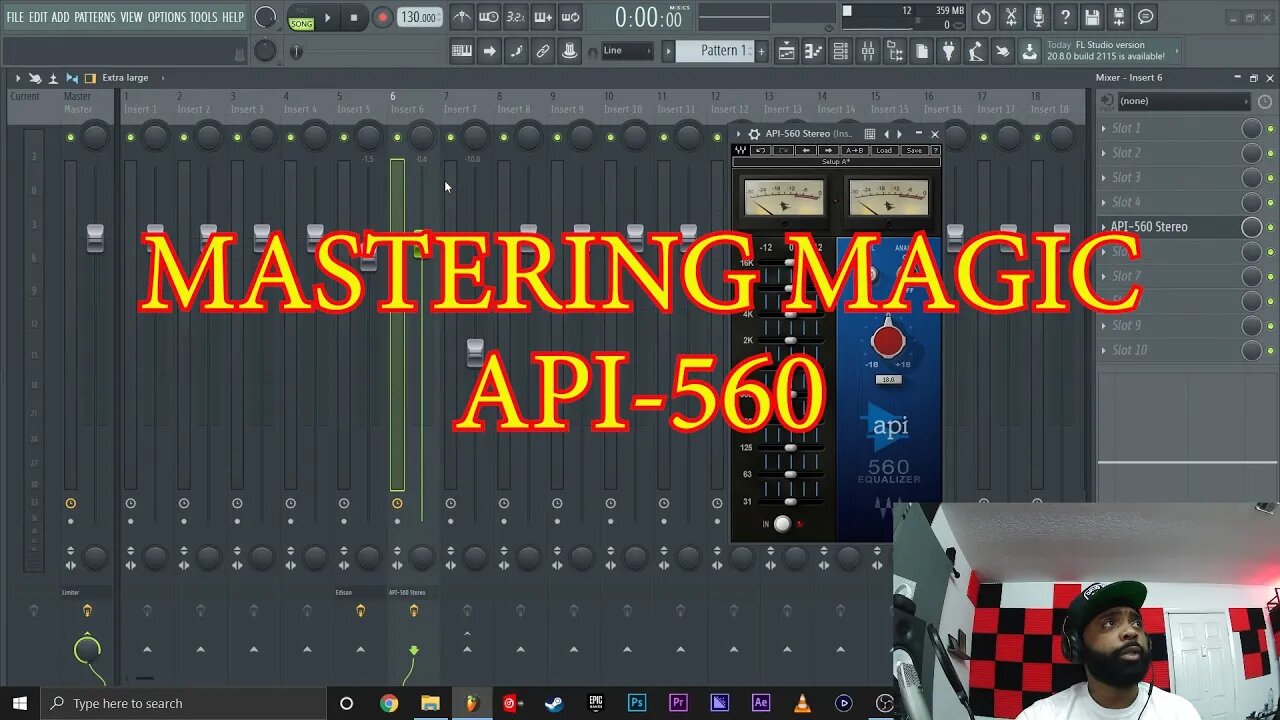The width and height of the screenshot is (1280, 720).
Task: Enable wait for input before playing
Action: point(488,17)
